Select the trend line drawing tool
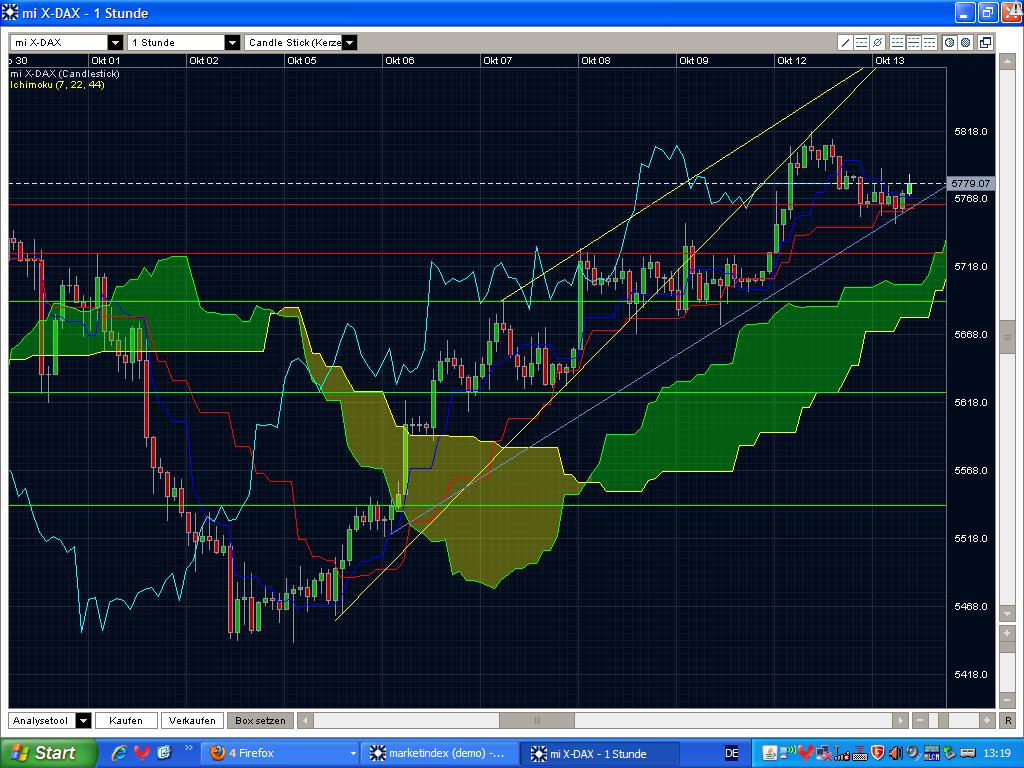This screenshot has width=1024, height=768. click(x=845, y=42)
